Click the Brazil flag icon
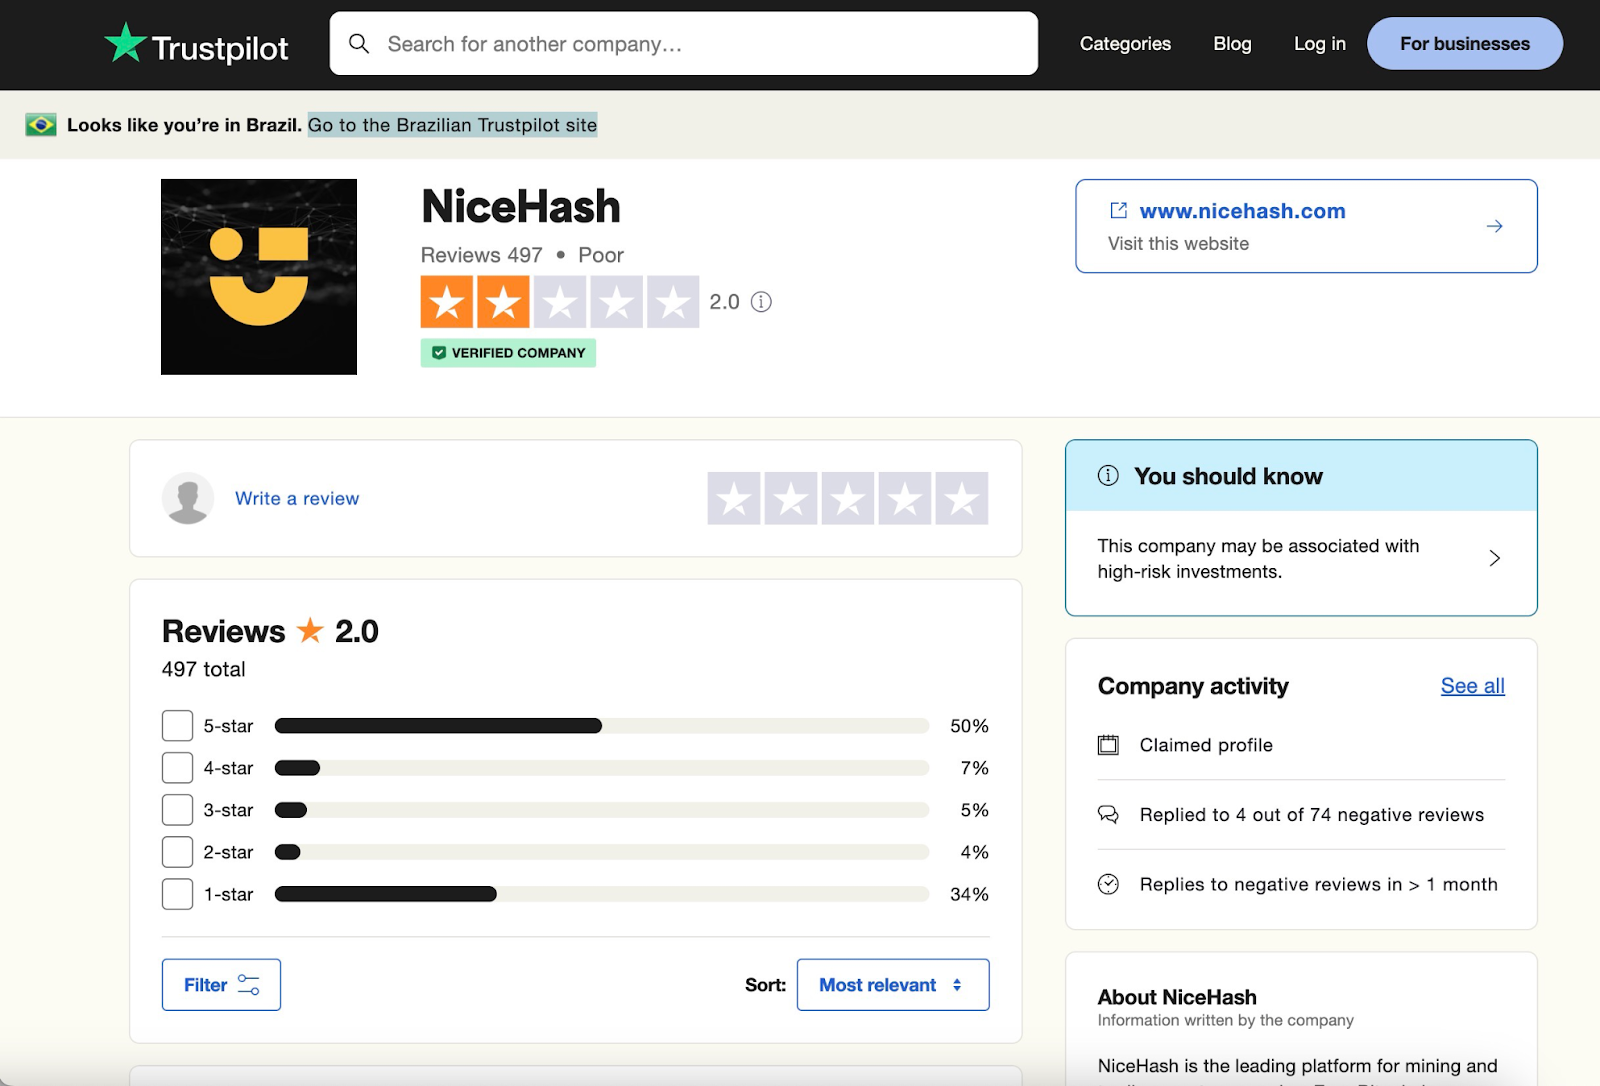 [x=41, y=125]
